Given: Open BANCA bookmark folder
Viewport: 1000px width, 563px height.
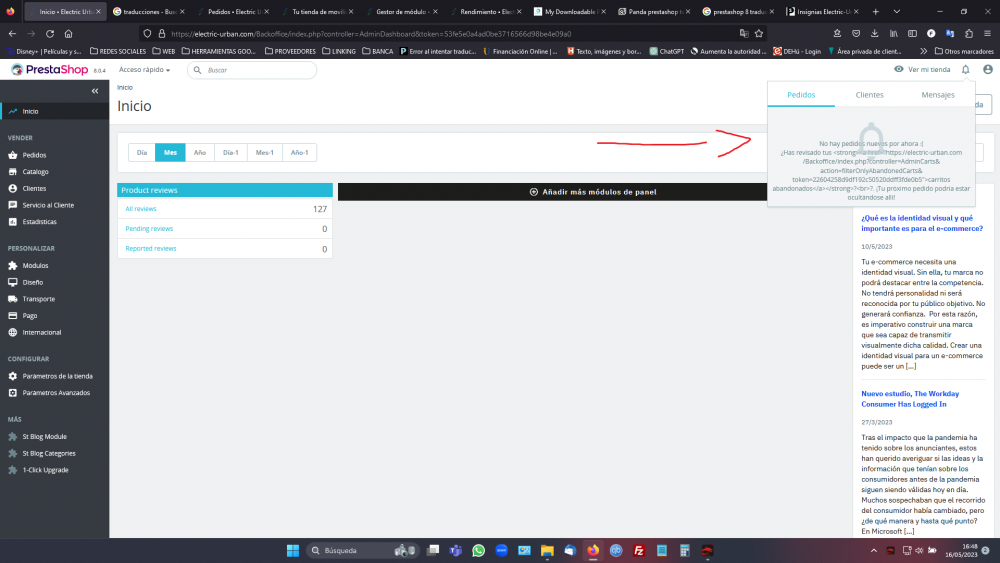Looking at the screenshot, I should [x=378, y=51].
